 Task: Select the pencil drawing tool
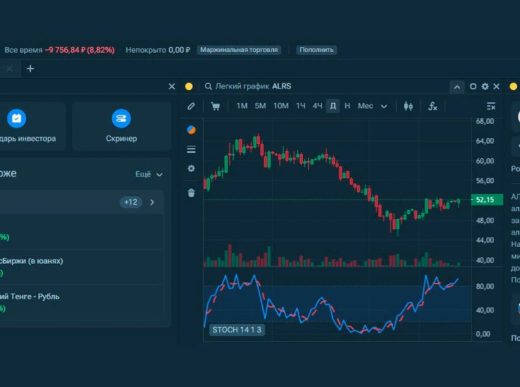(191, 106)
